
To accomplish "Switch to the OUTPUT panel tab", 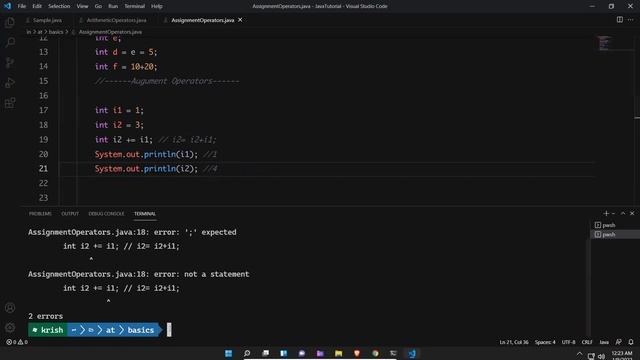I will (70, 213).
